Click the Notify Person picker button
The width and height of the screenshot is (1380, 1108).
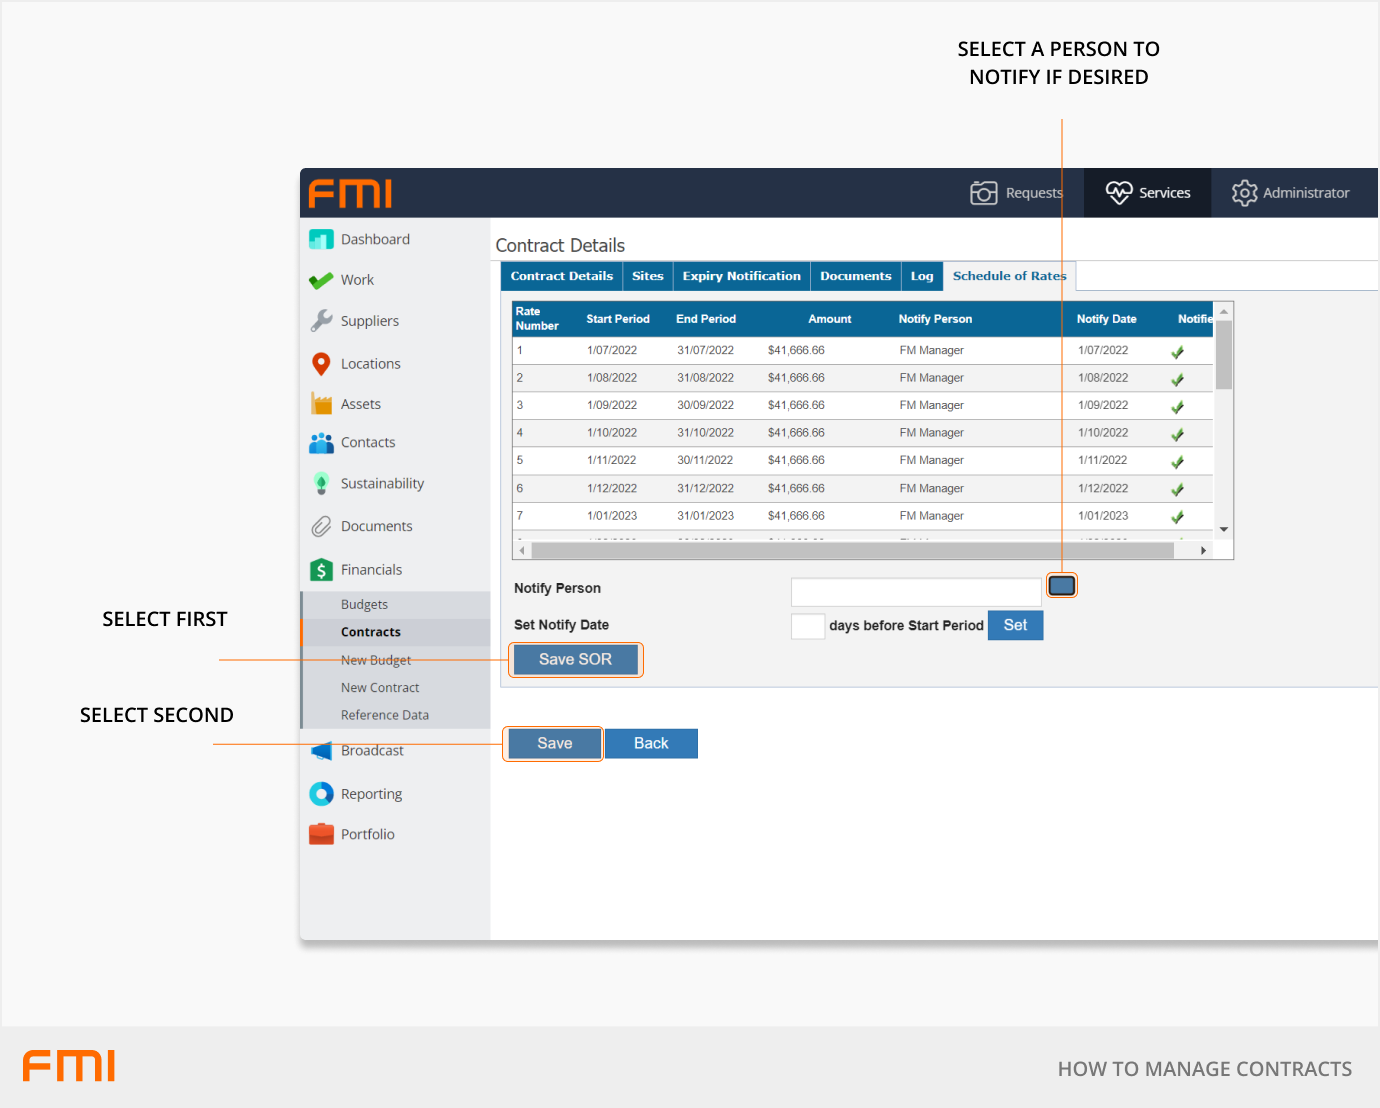[1061, 586]
